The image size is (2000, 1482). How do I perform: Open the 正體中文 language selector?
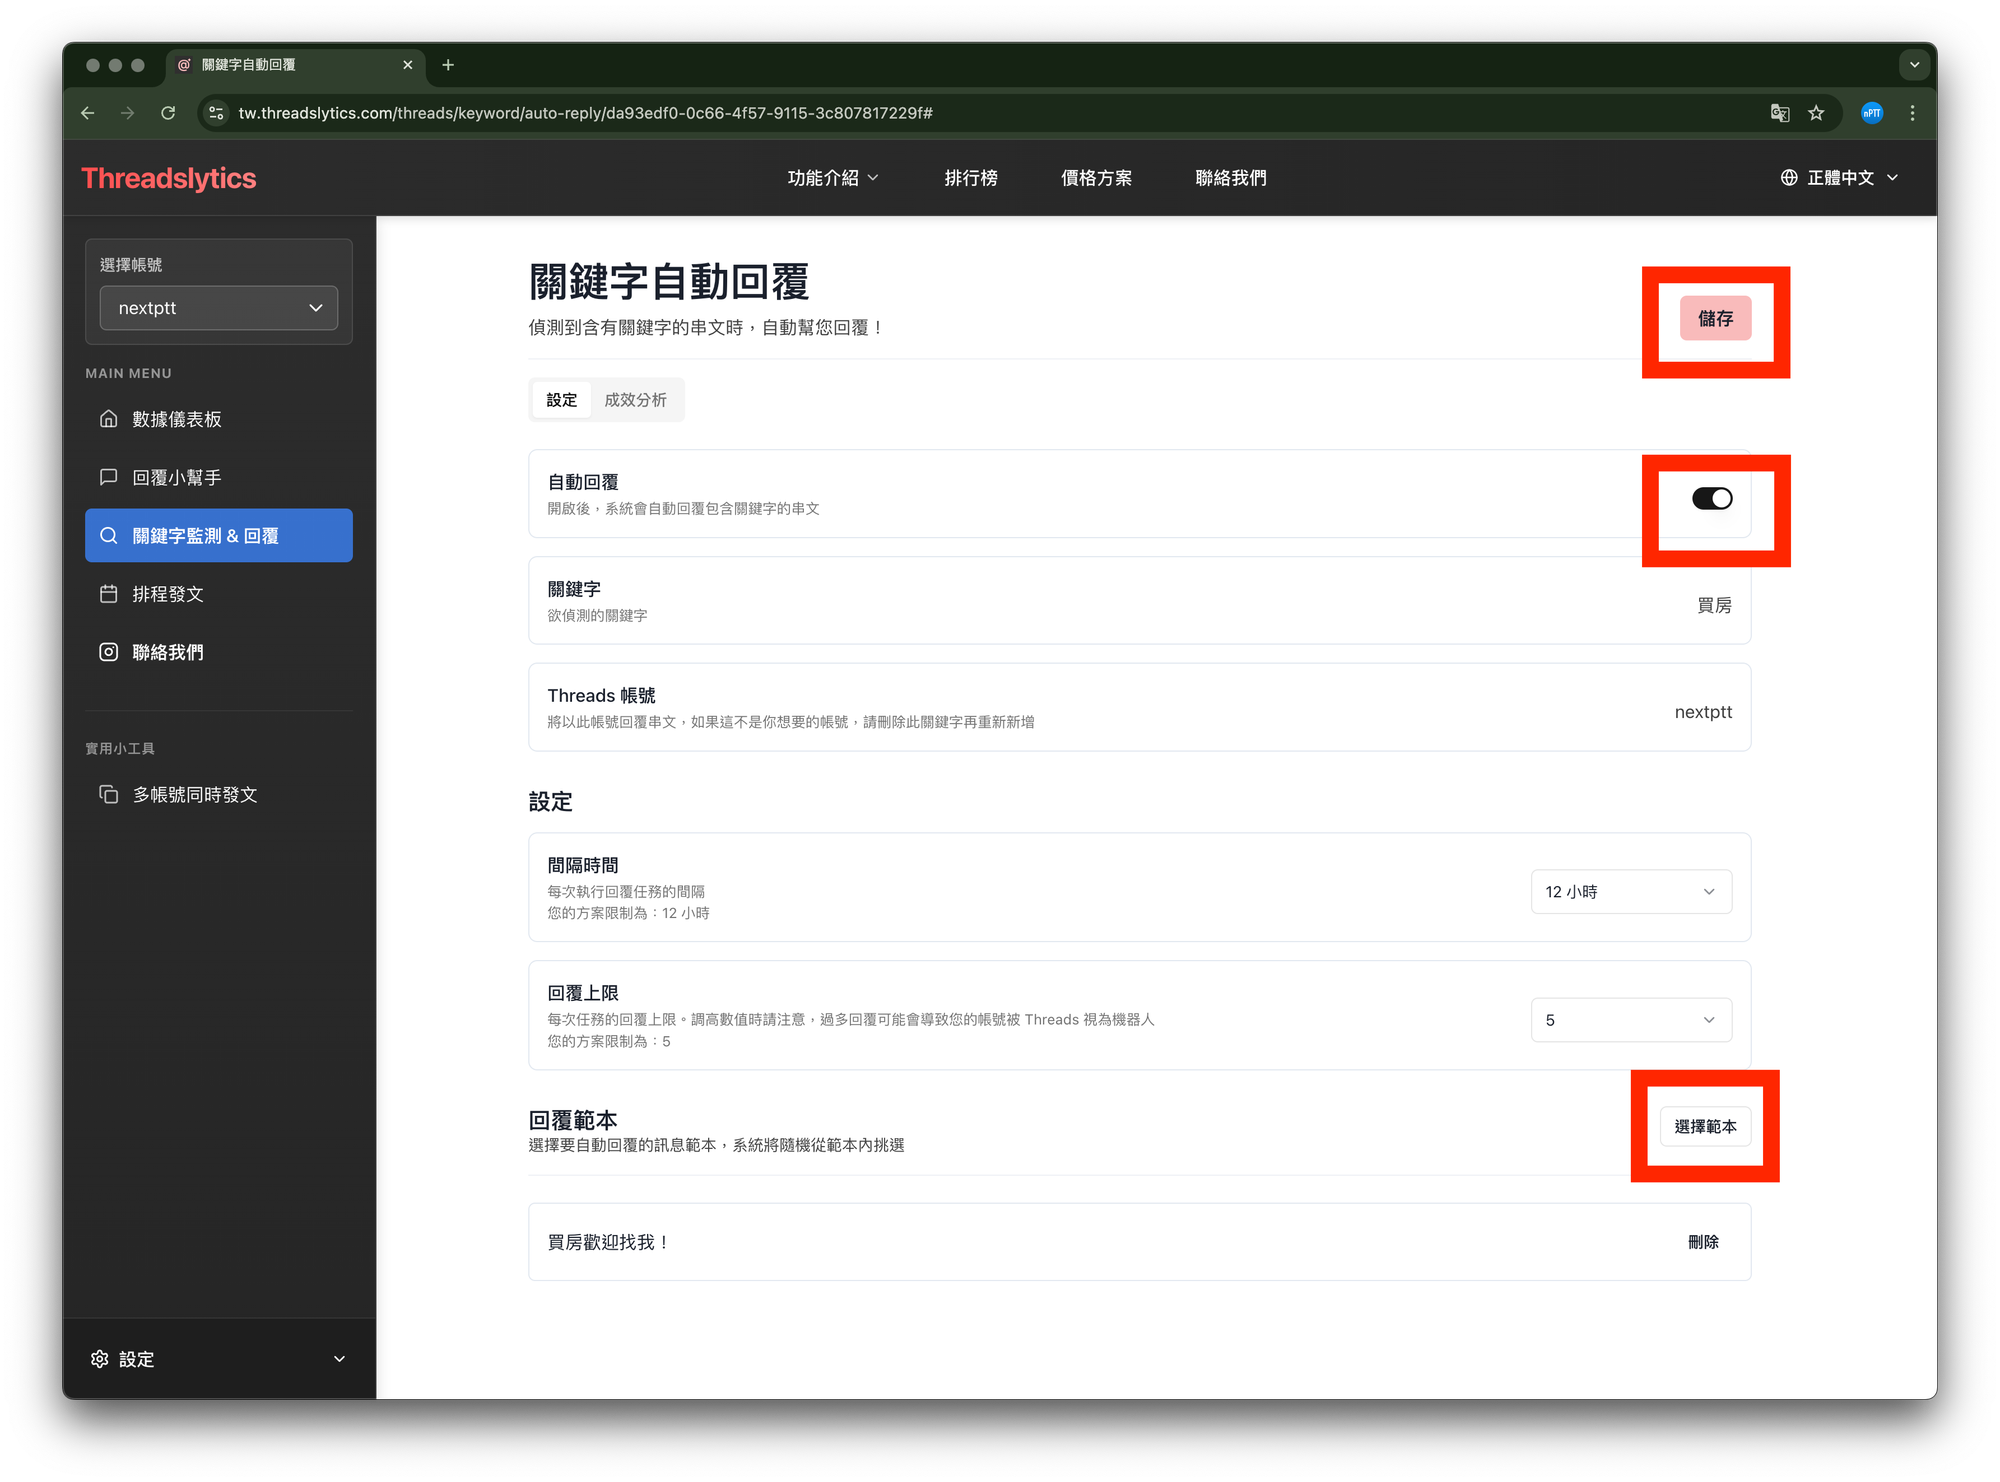tap(1839, 178)
